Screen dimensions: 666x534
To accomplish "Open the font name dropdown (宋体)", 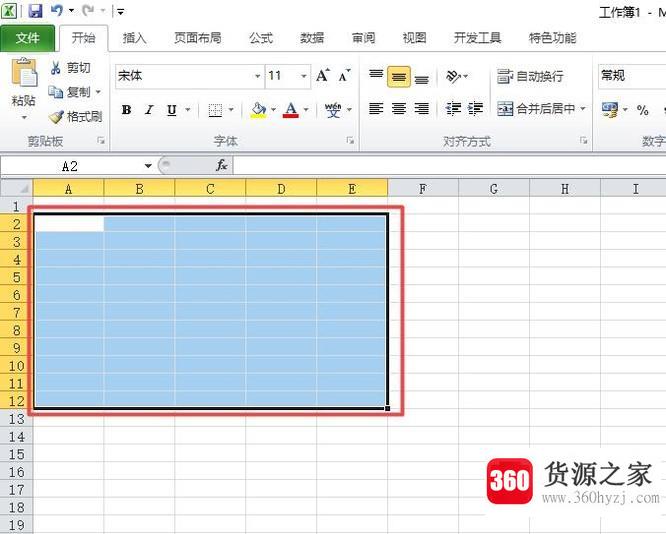I will point(257,76).
